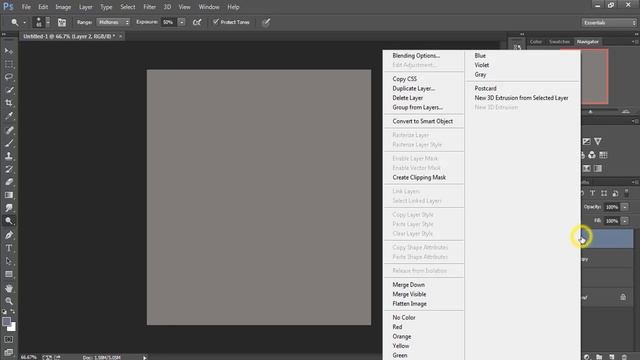
Task: Open the Exposure slider dropdown arrow
Action: click(x=182, y=22)
